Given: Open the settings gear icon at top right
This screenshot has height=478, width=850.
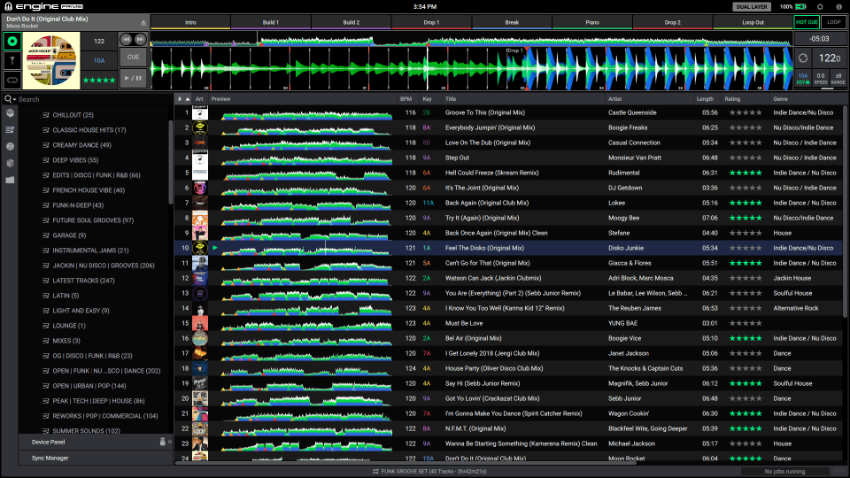Looking at the screenshot, I should (x=820, y=7).
